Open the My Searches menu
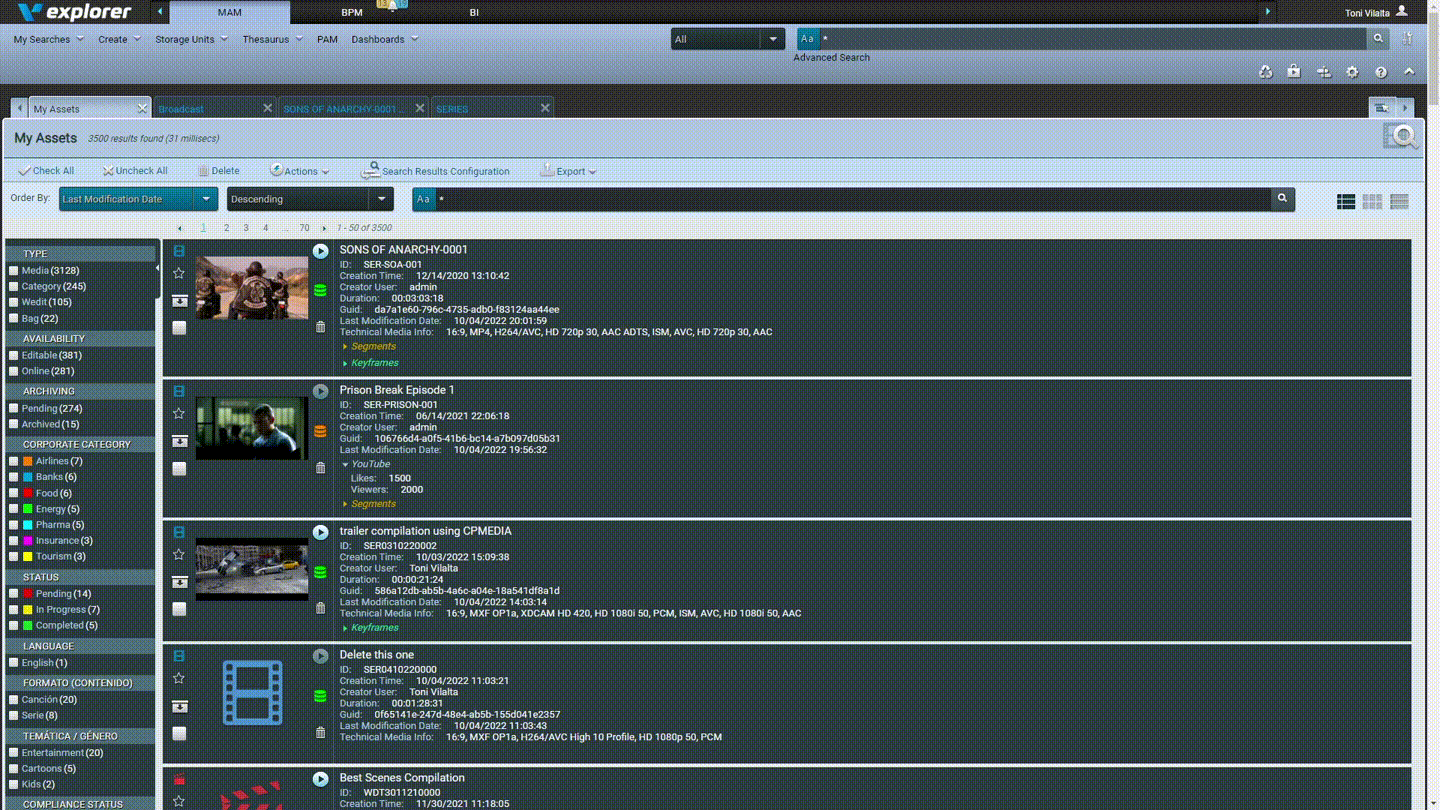This screenshot has height=810, width=1440. 48,39
